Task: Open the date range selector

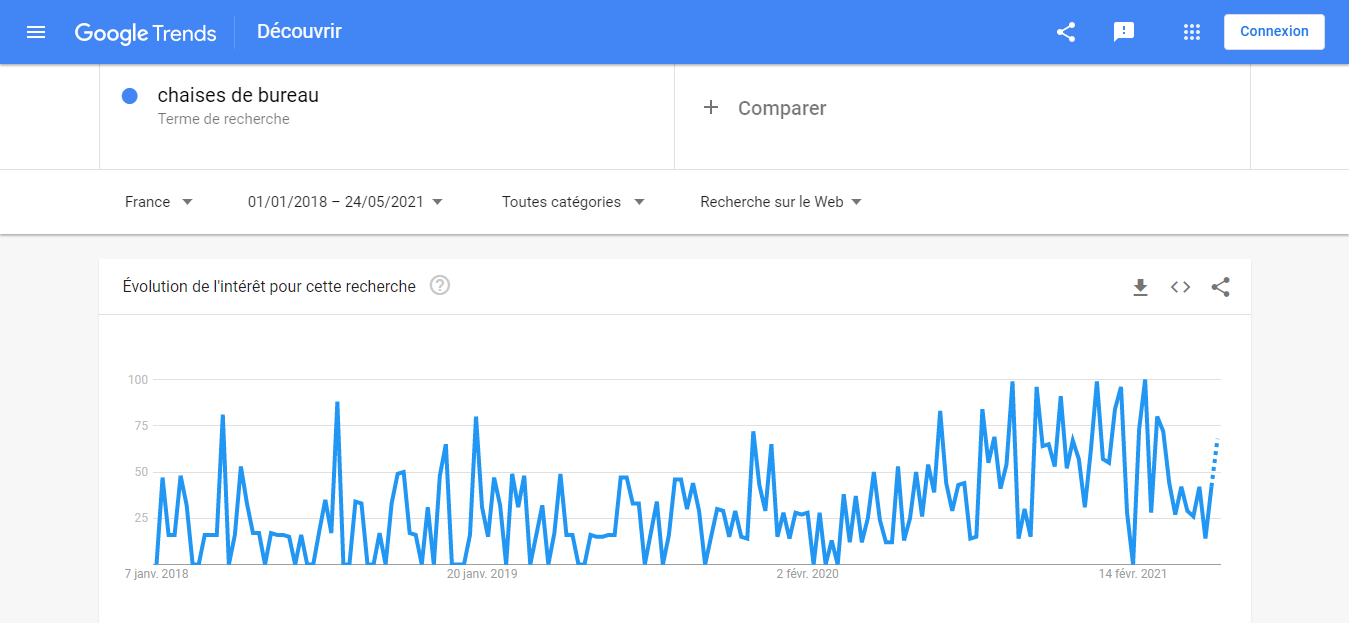Action: click(x=344, y=201)
